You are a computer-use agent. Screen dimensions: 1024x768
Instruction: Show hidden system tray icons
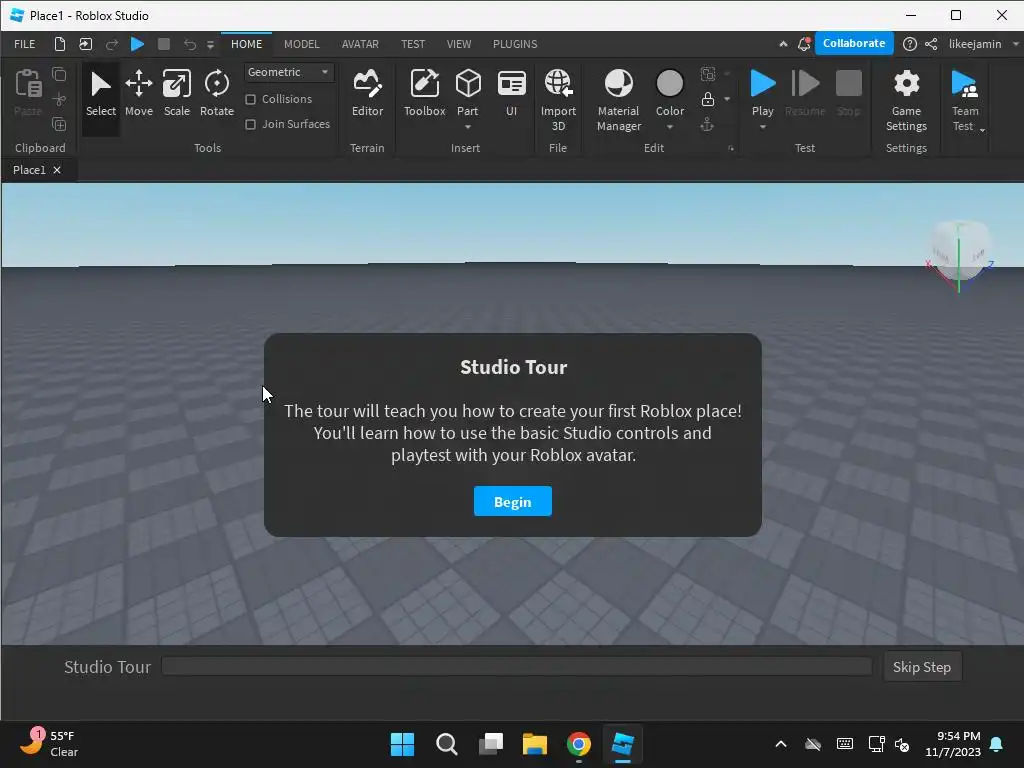tap(780, 744)
